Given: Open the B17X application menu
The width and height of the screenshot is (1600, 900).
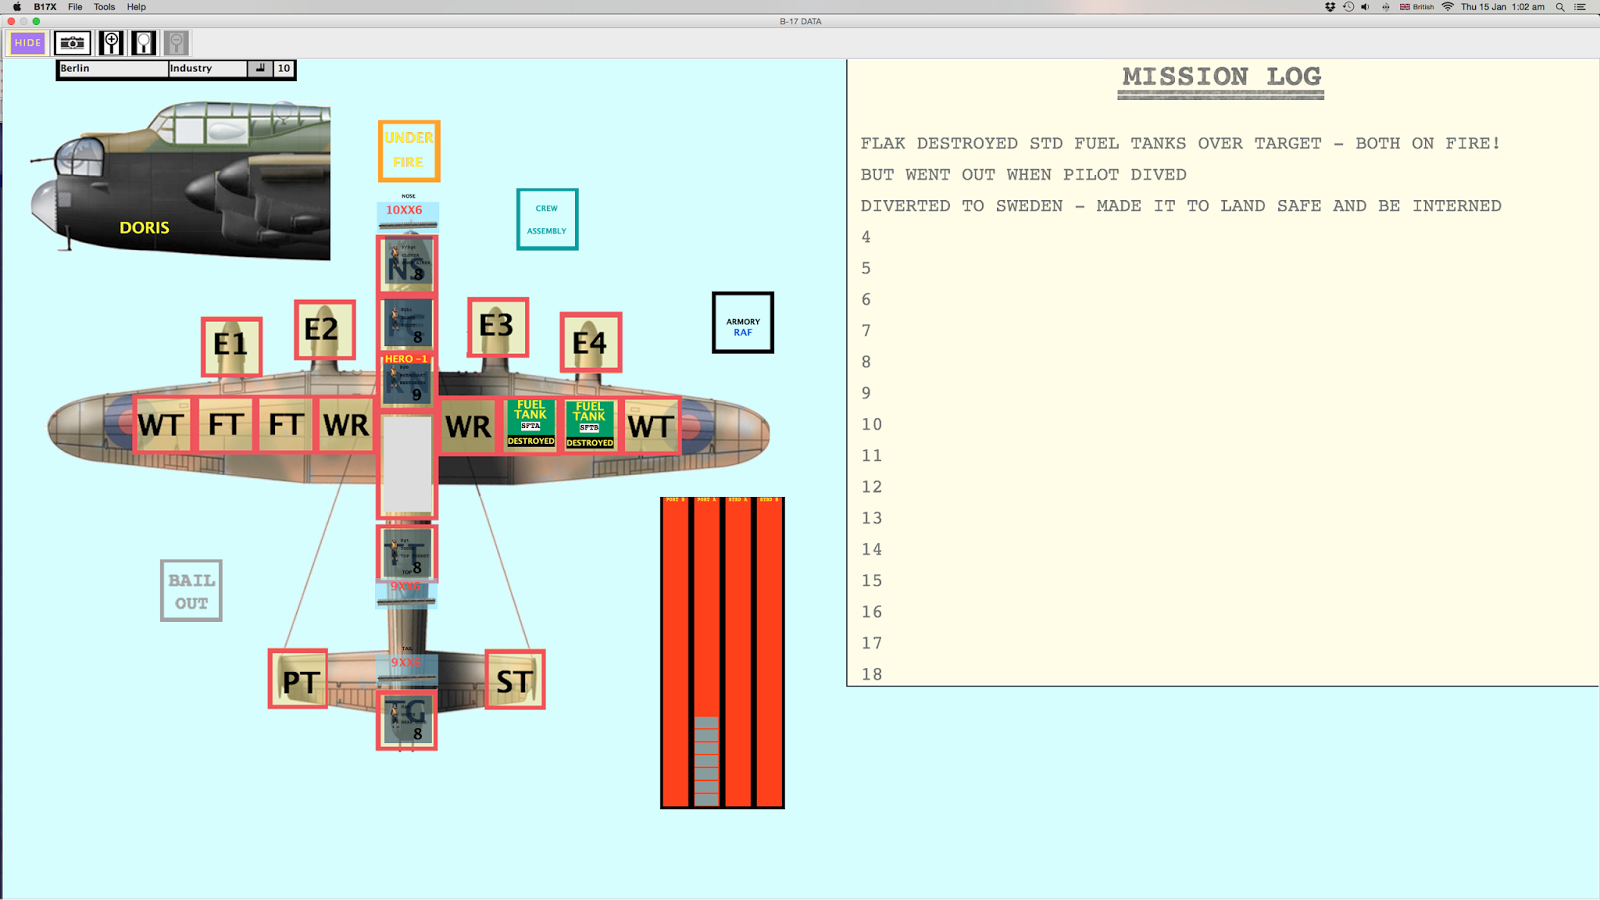Looking at the screenshot, I should (45, 7).
